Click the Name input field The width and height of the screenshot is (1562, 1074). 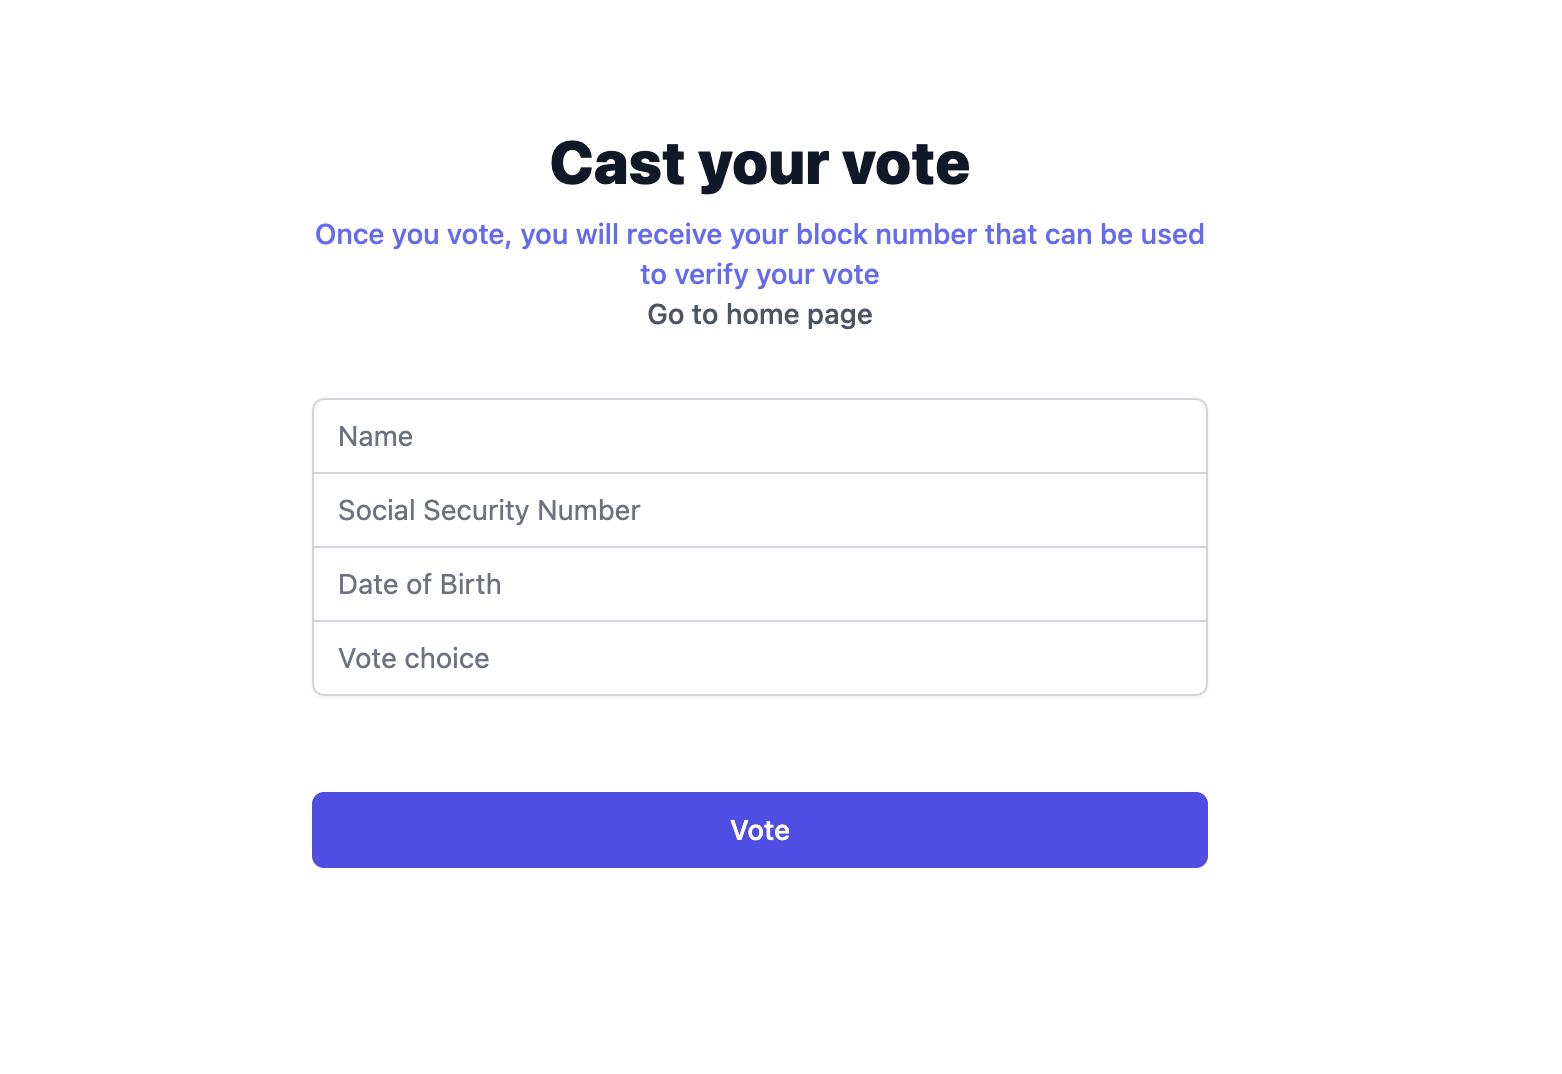(760, 436)
